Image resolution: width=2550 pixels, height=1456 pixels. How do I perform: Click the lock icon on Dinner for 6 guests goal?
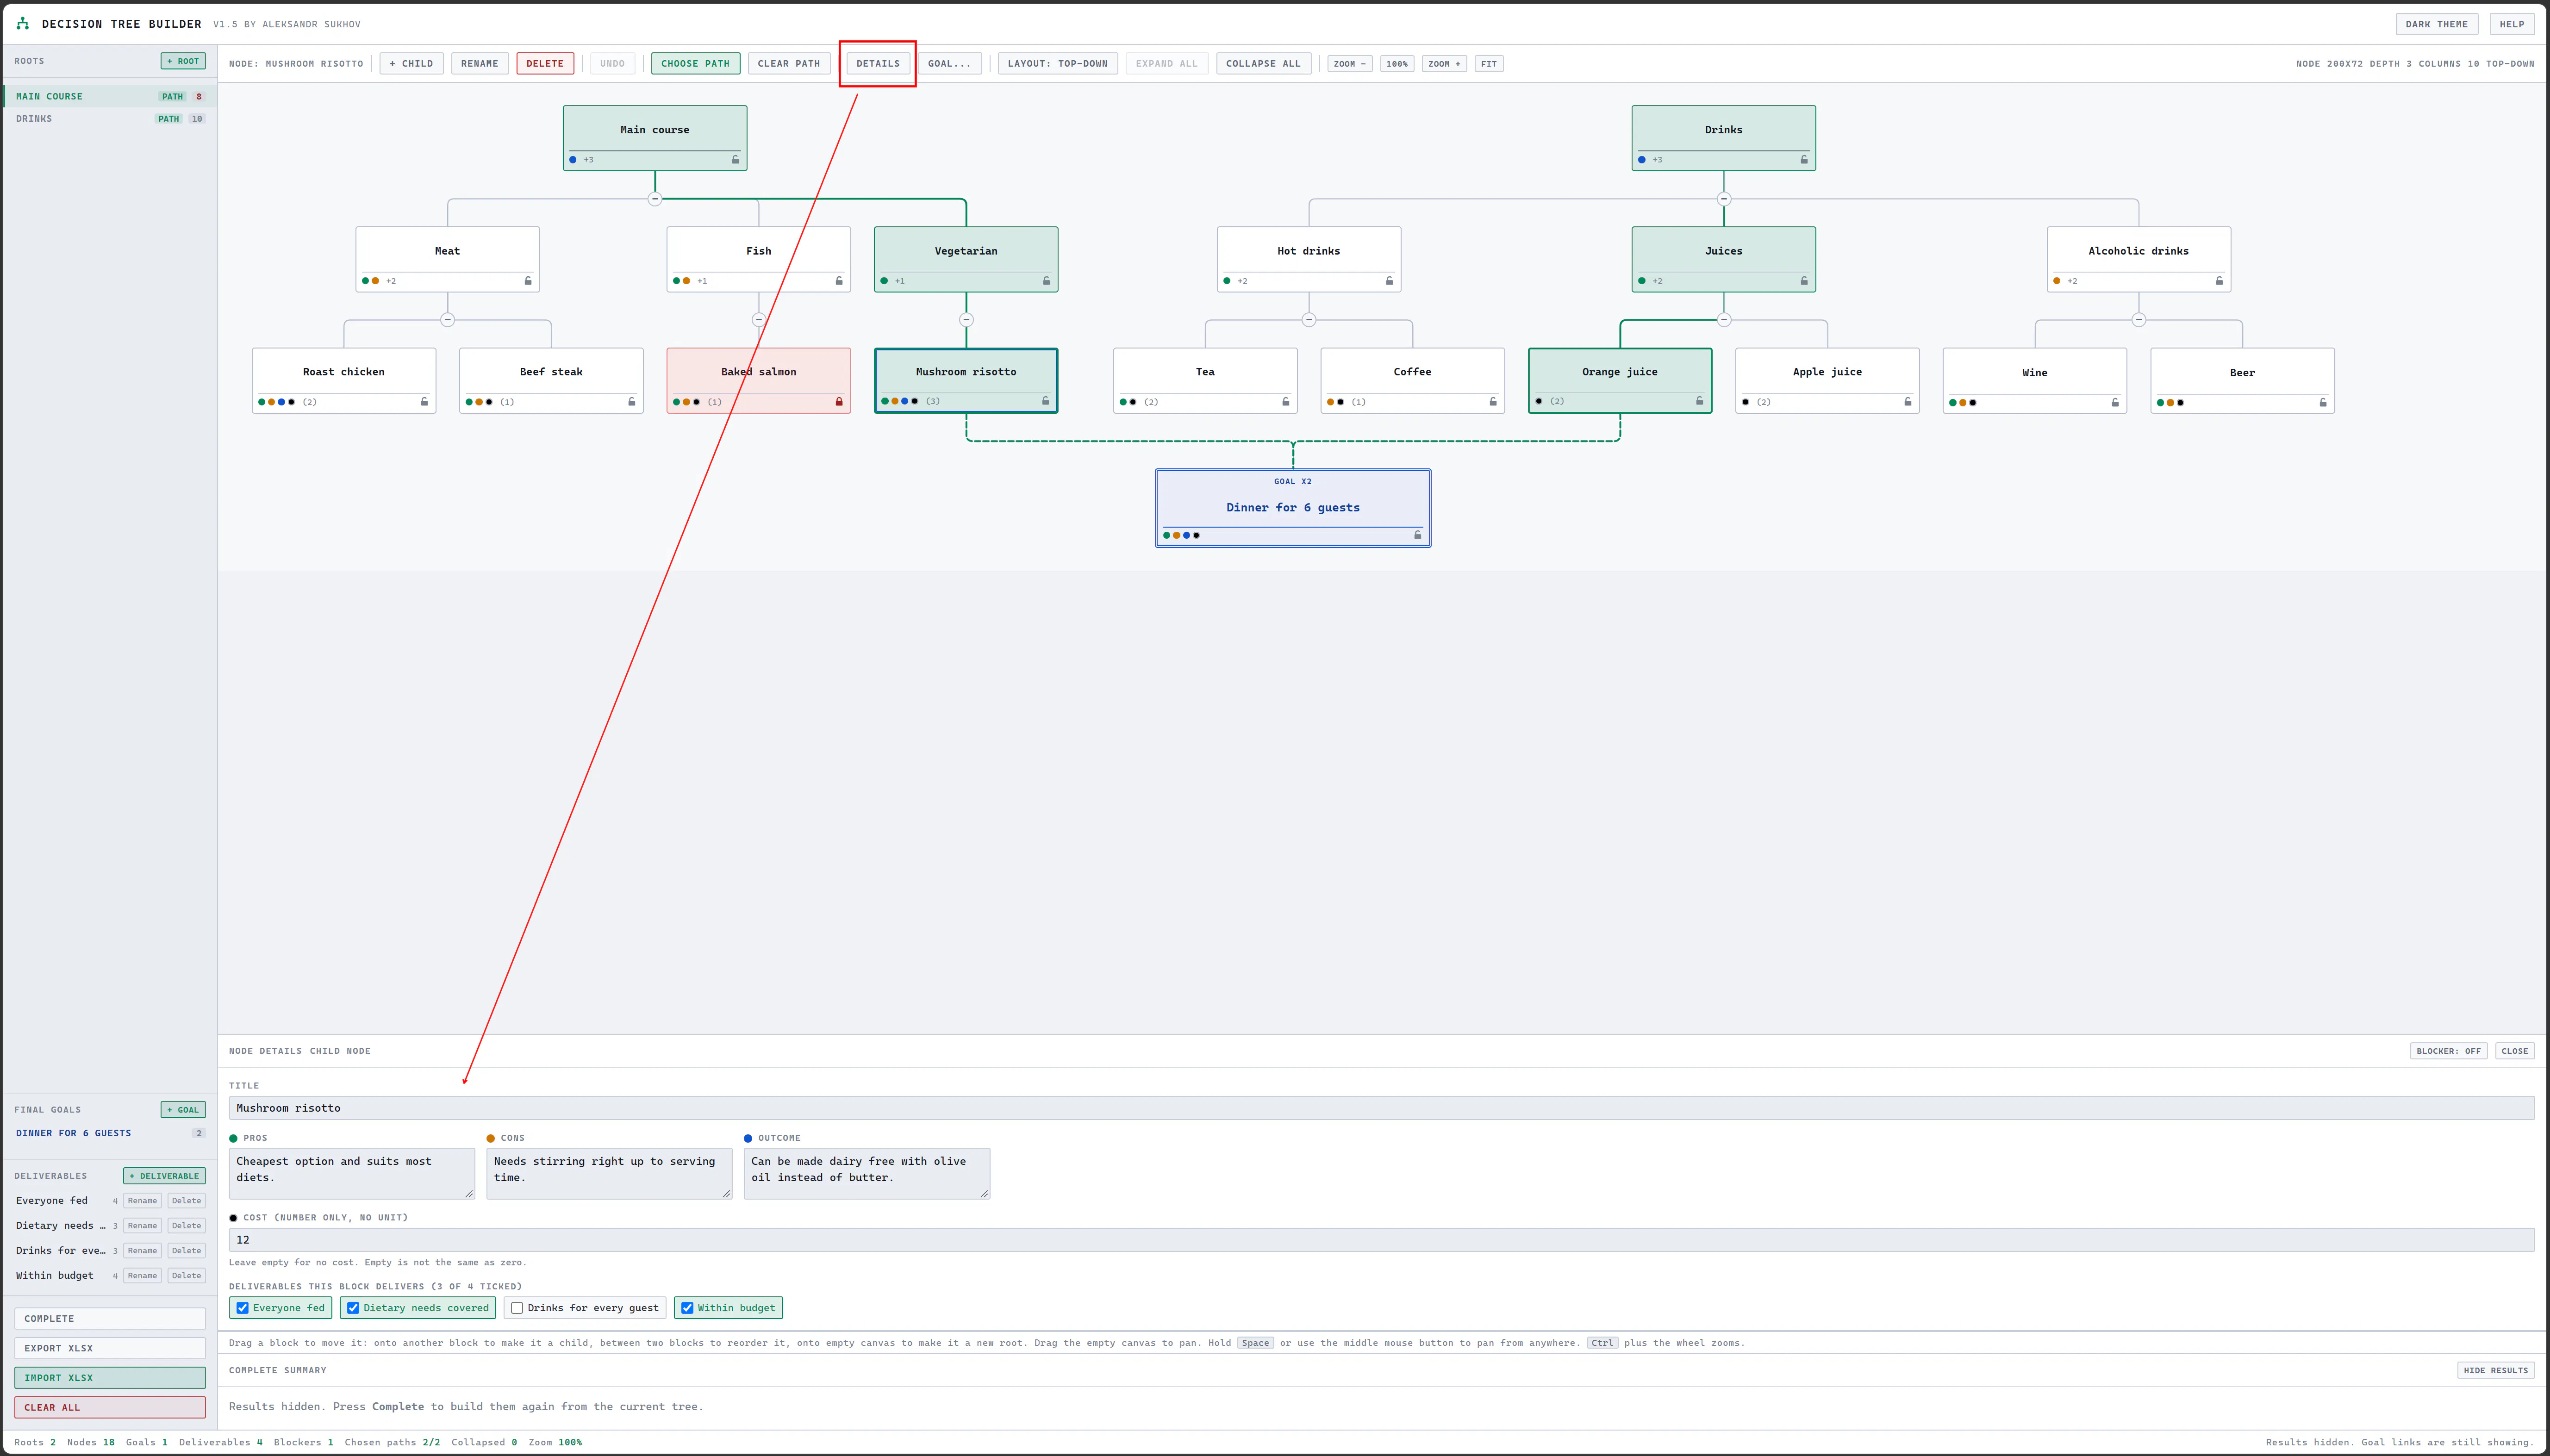(1417, 535)
